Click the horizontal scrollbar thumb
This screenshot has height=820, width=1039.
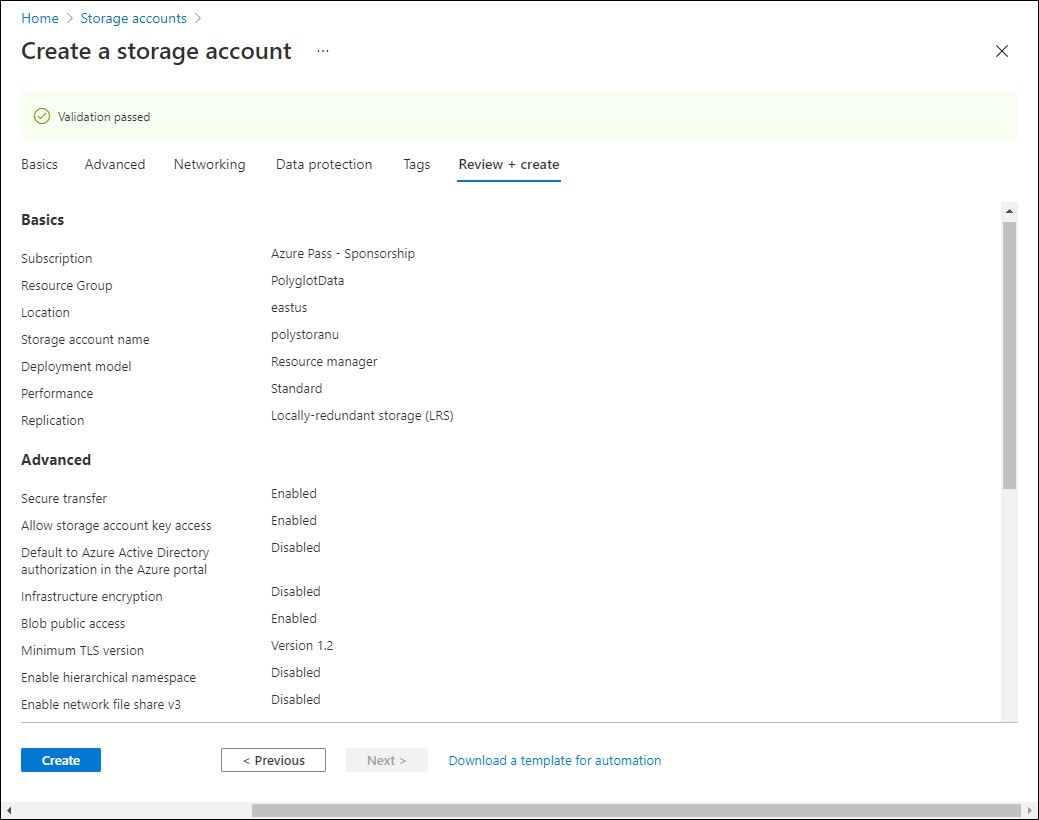(636, 810)
